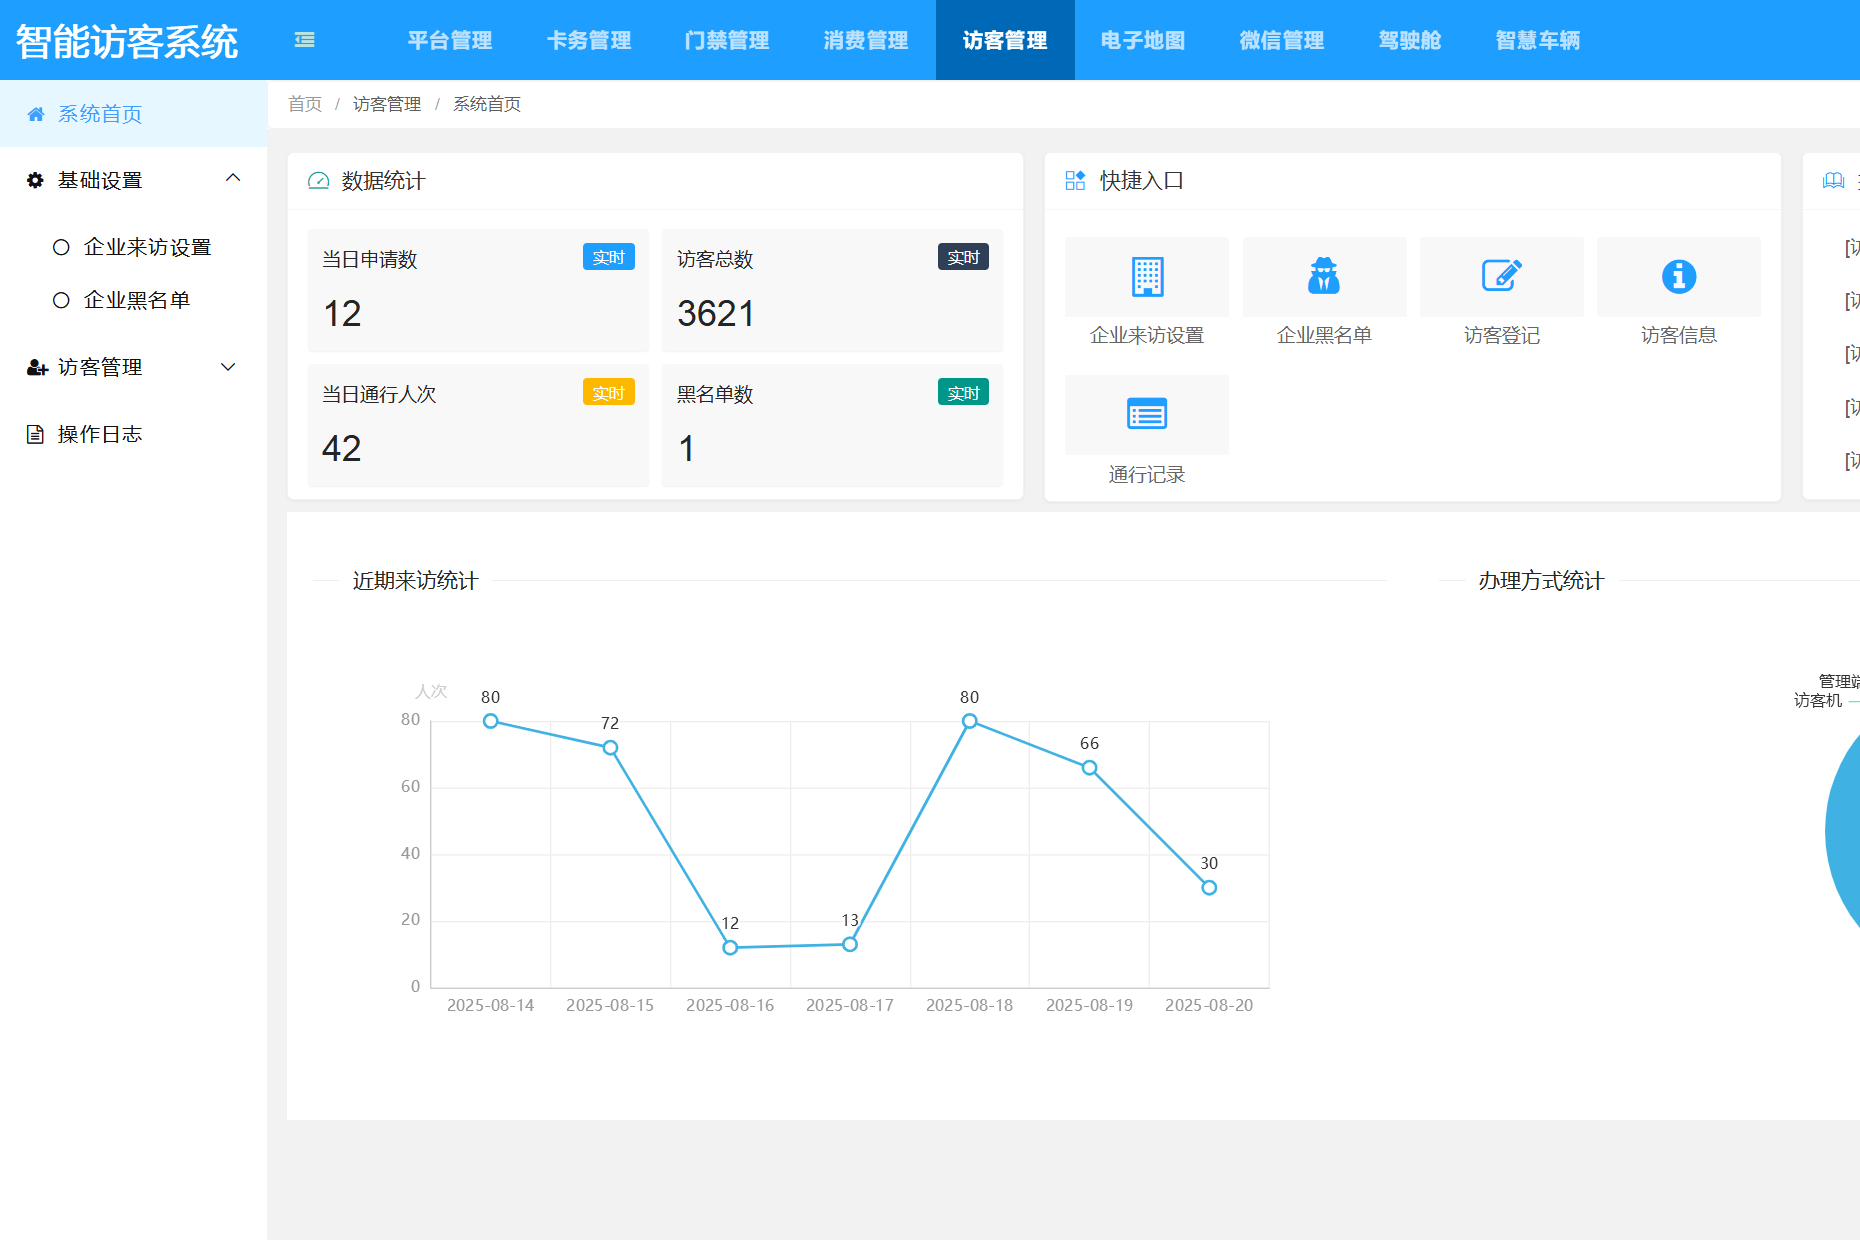Go to 首页 via breadcrumb link
Screen dimensions: 1860x1240
[305, 104]
